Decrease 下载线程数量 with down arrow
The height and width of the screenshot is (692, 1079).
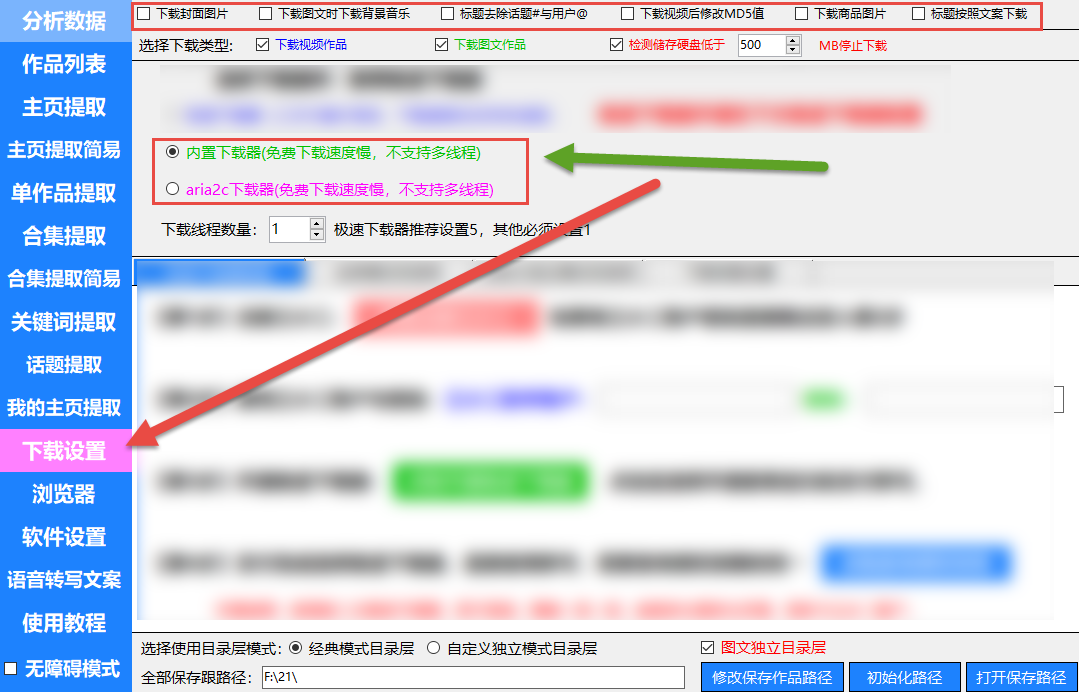(317, 235)
